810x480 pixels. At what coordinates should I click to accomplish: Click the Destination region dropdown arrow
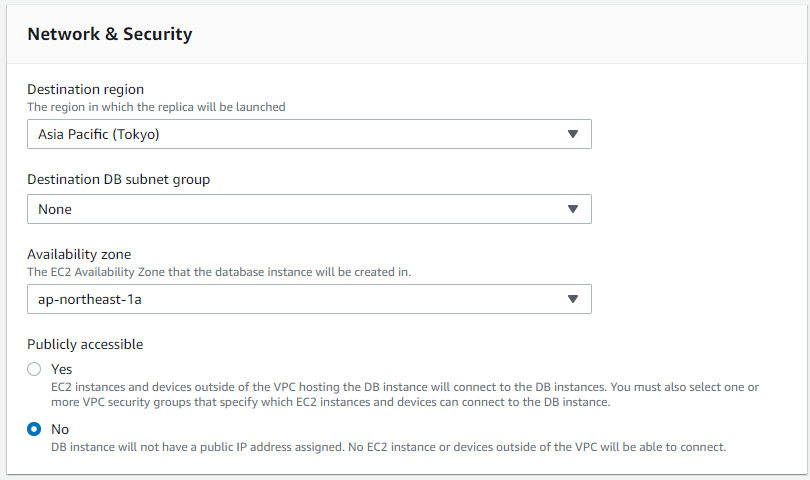tap(572, 134)
